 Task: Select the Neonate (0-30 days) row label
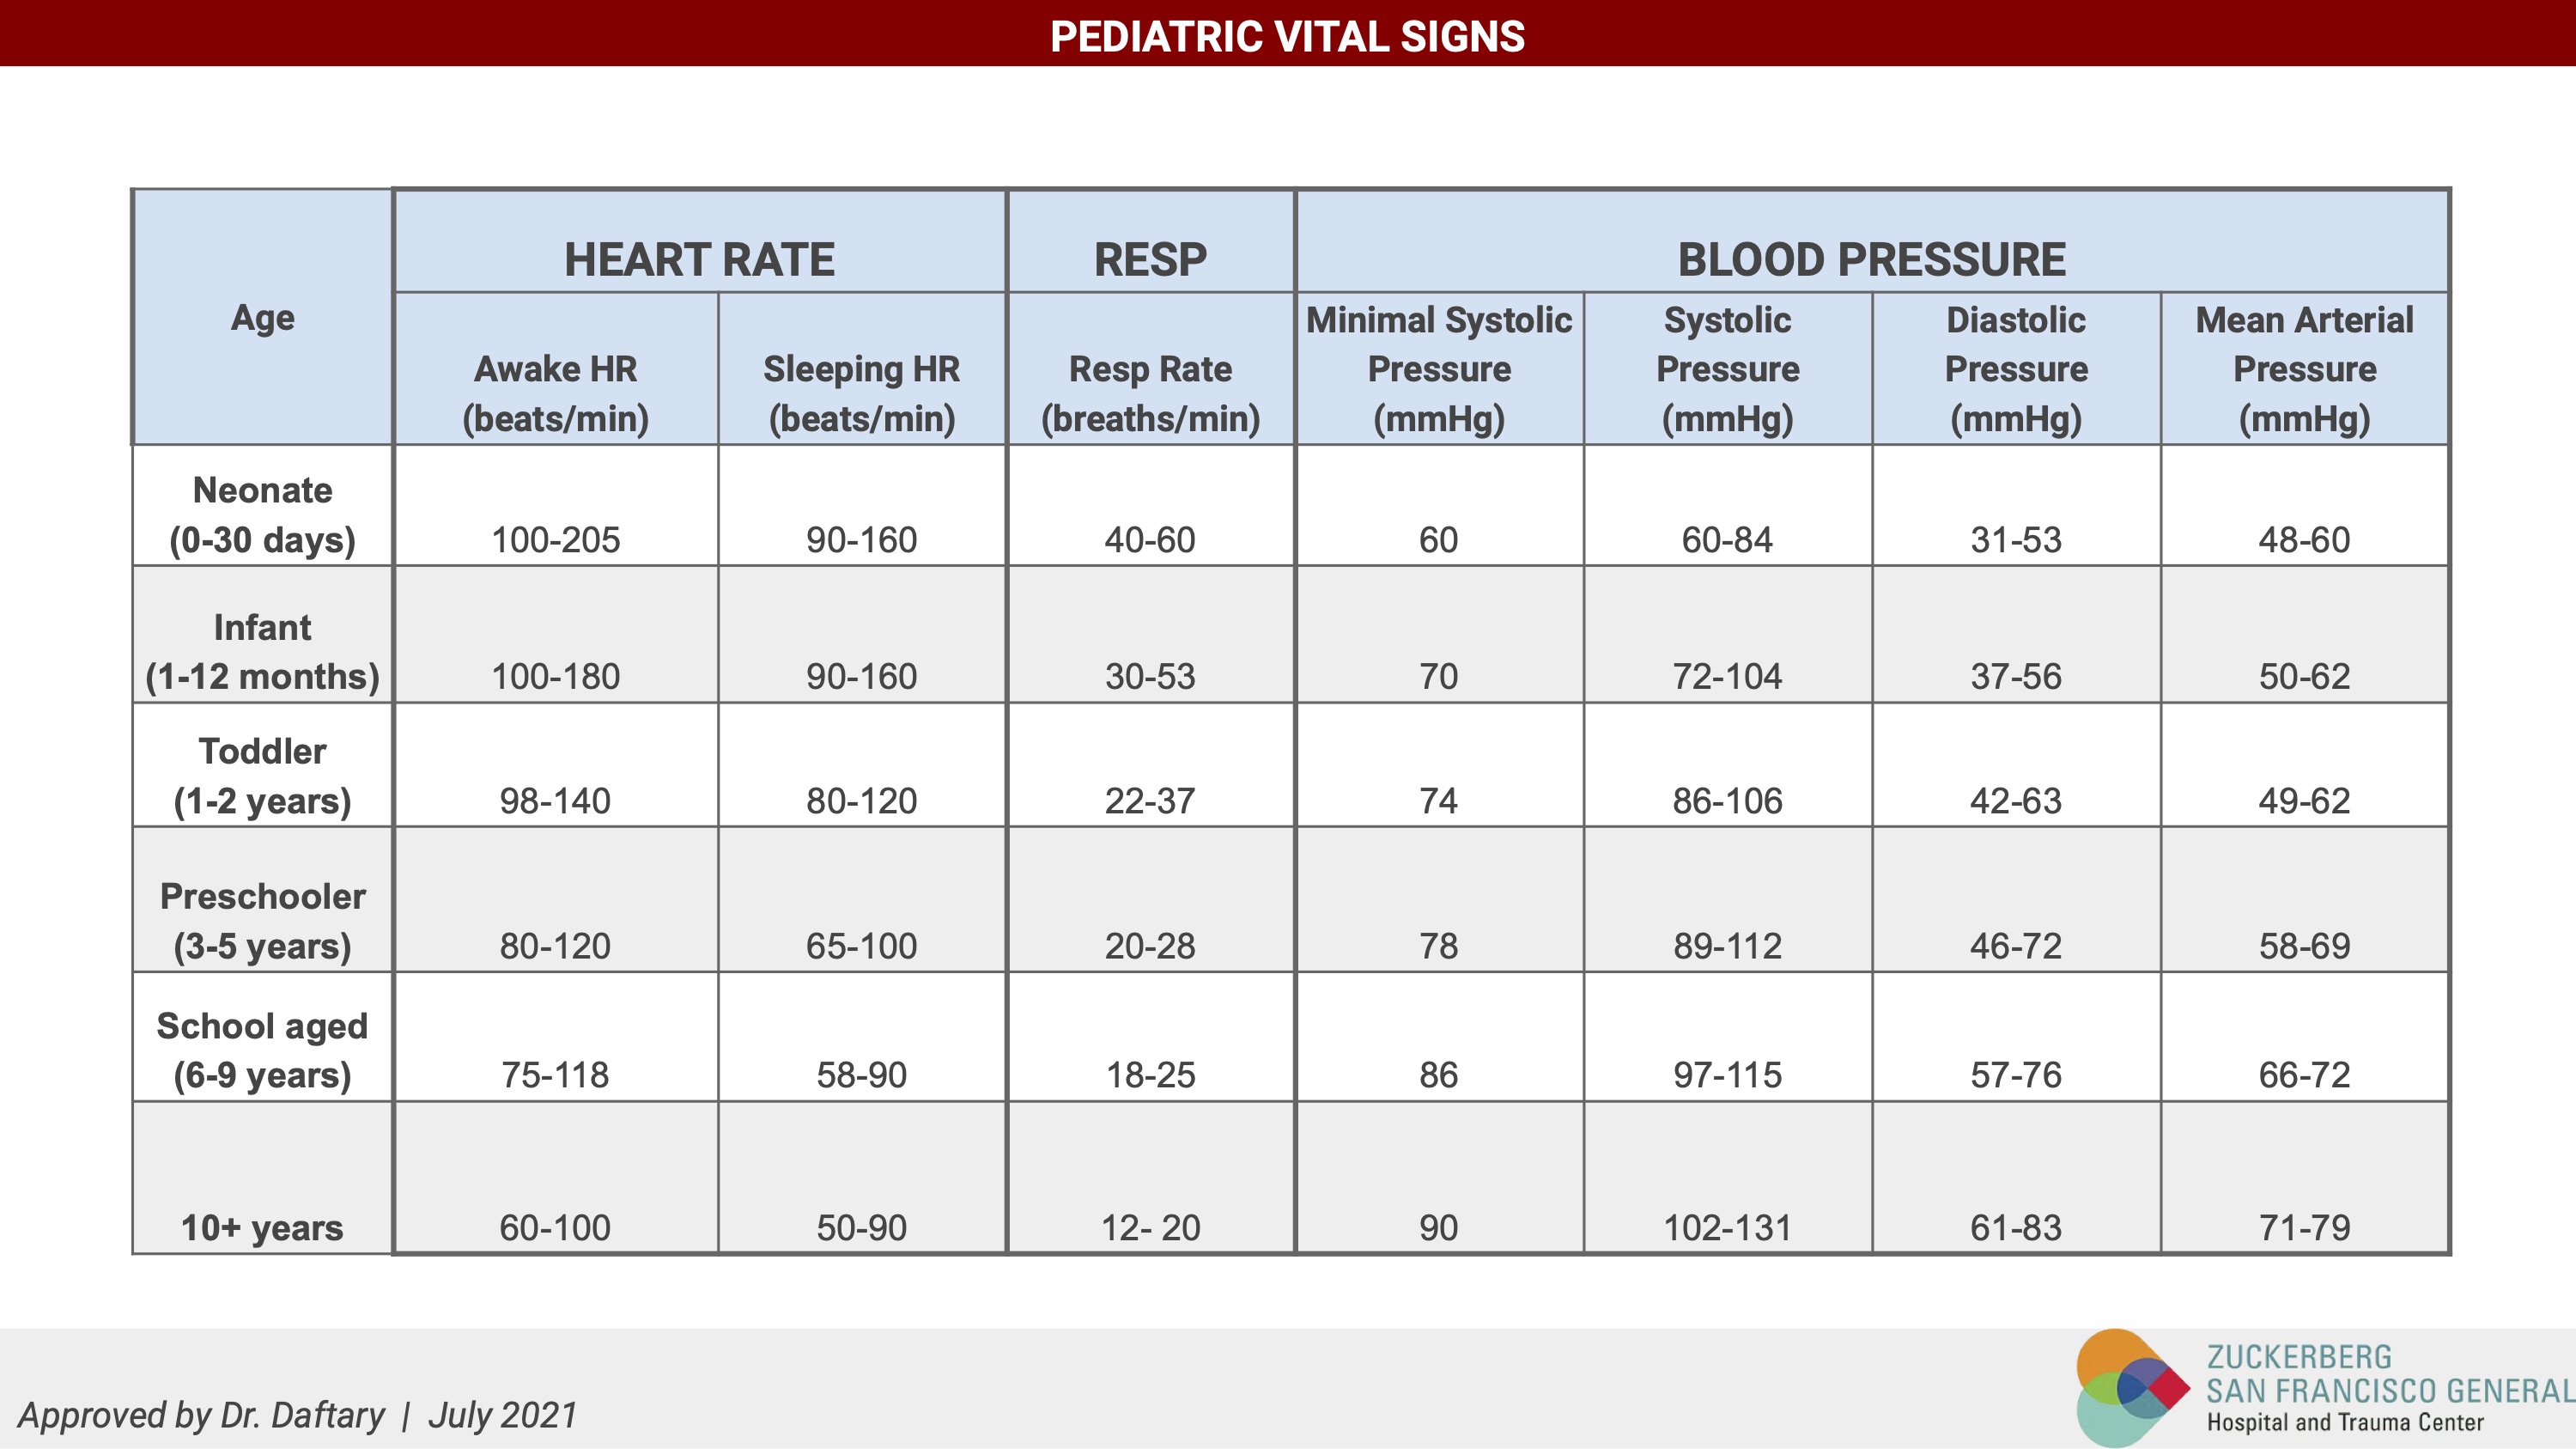tap(262, 515)
